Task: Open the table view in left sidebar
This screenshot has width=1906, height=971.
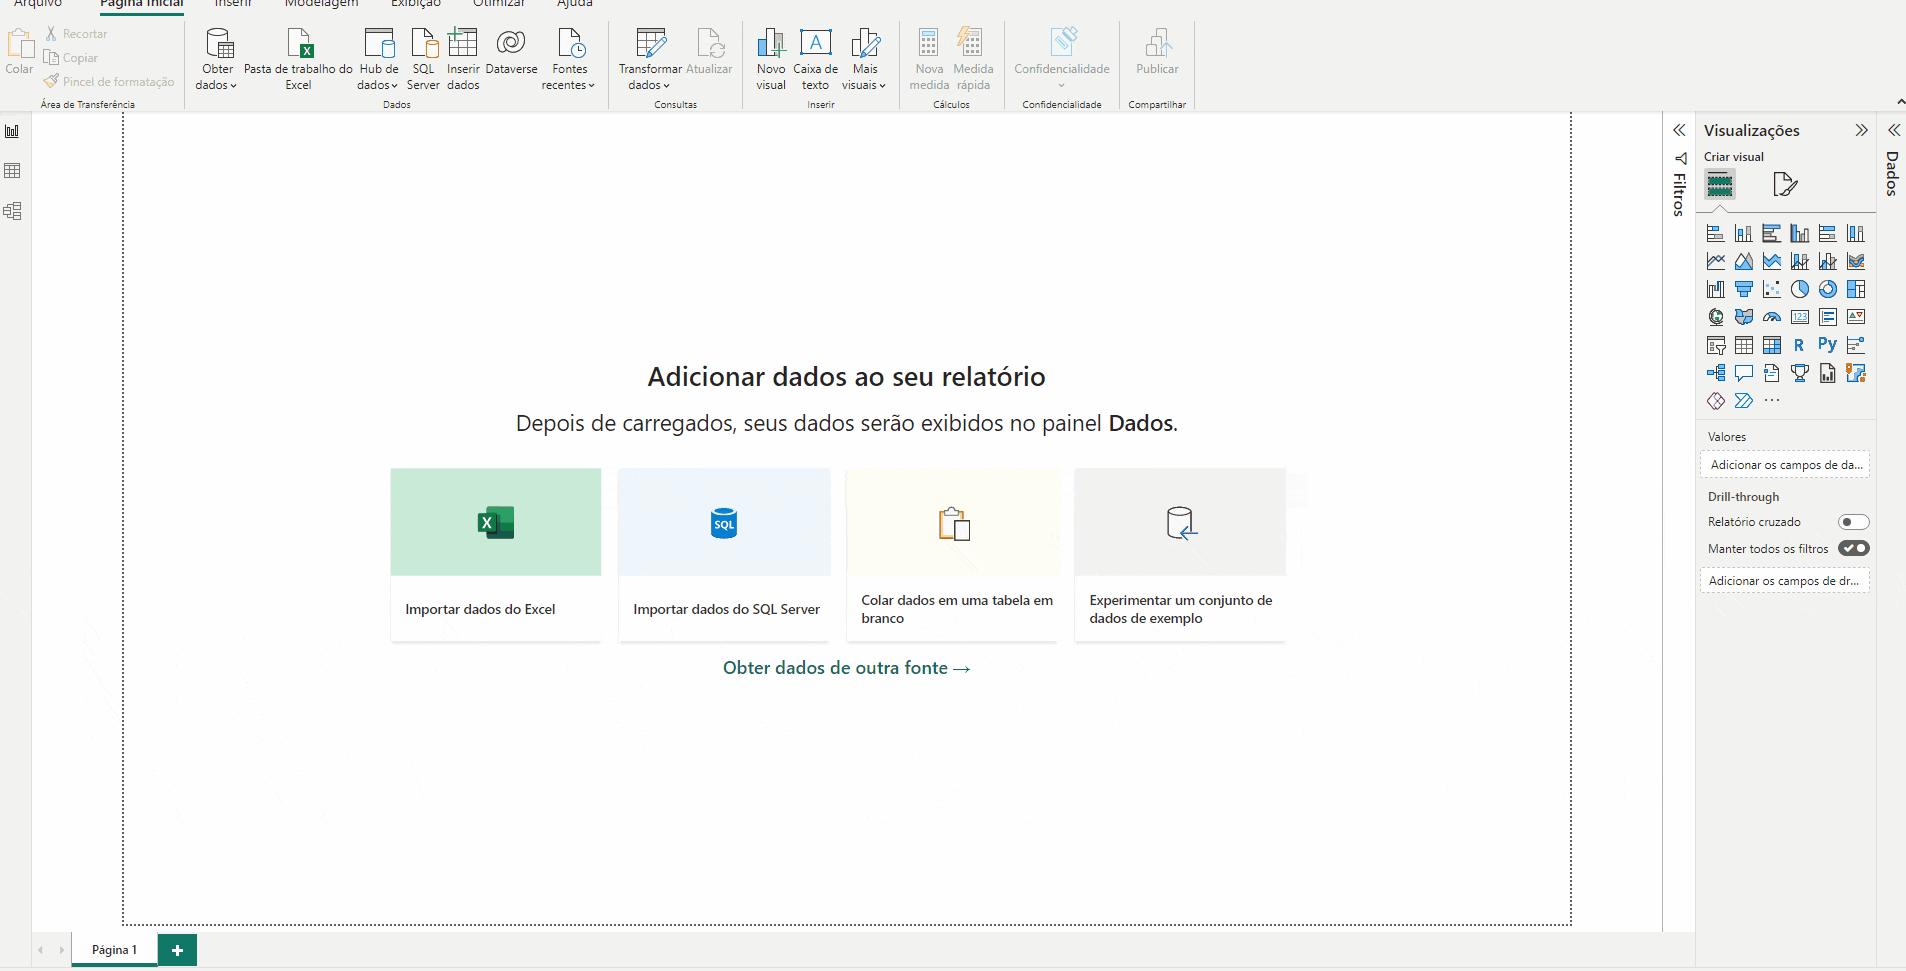Action: pyautogui.click(x=13, y=171)
